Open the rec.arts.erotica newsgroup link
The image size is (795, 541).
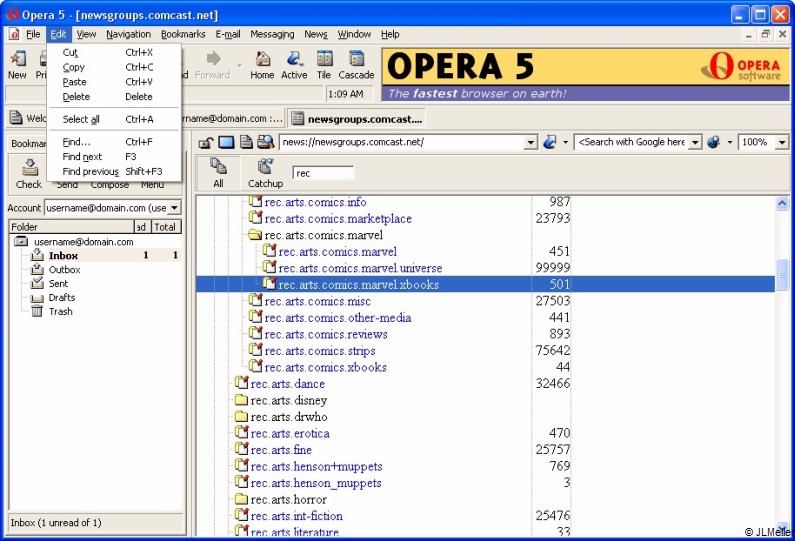coord(290,434)
